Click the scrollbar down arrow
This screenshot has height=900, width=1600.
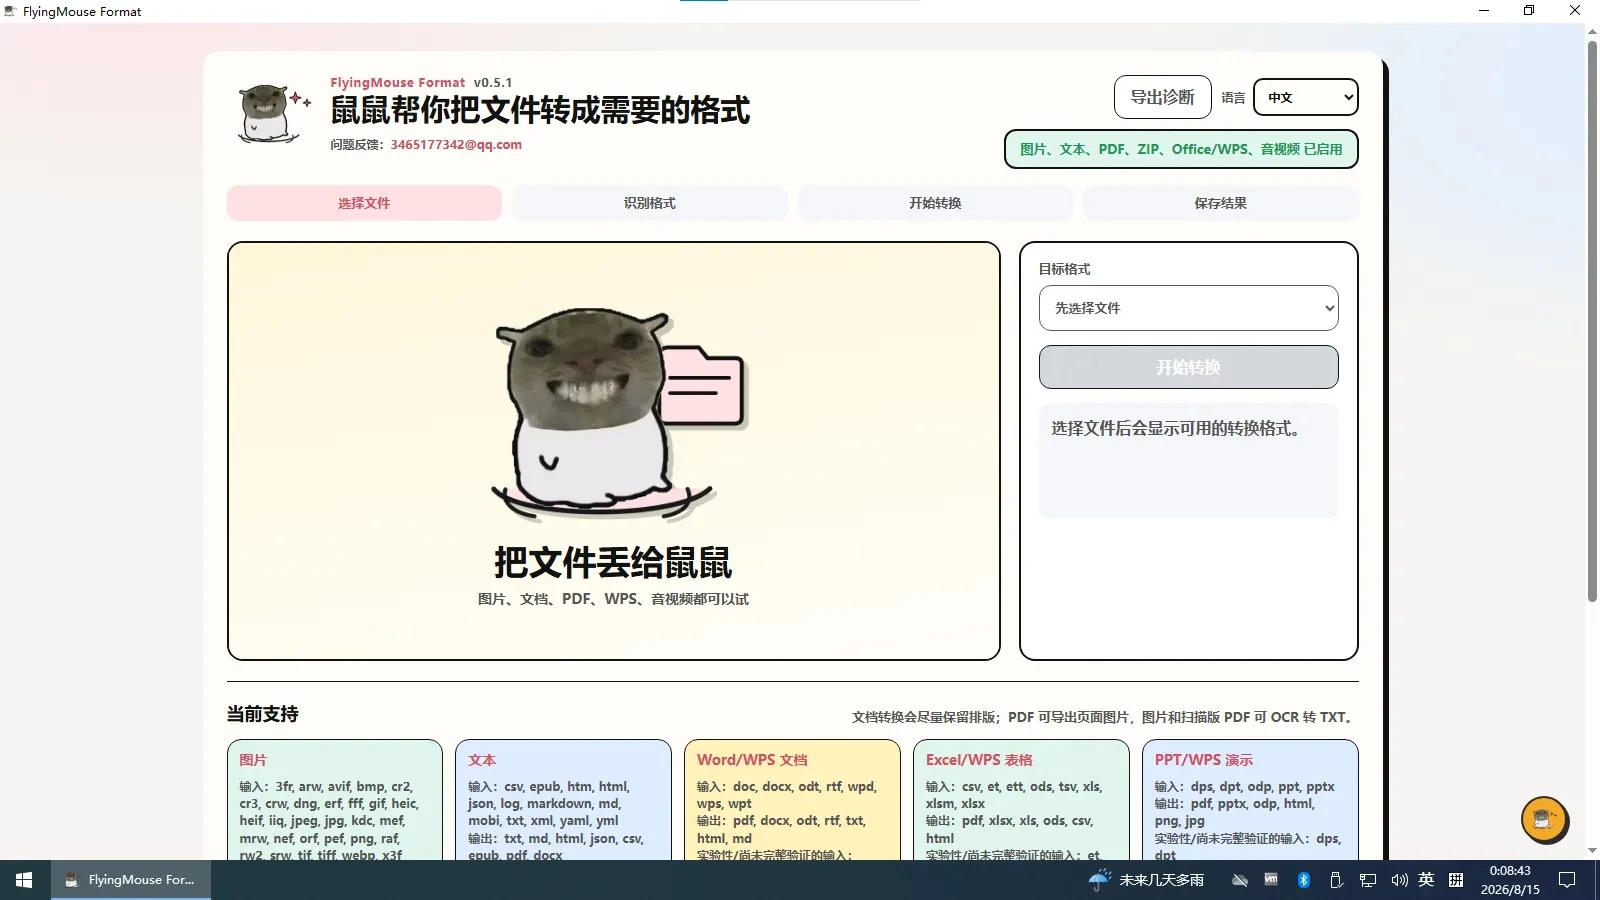pyautogui.click(x=1592, y=851)
